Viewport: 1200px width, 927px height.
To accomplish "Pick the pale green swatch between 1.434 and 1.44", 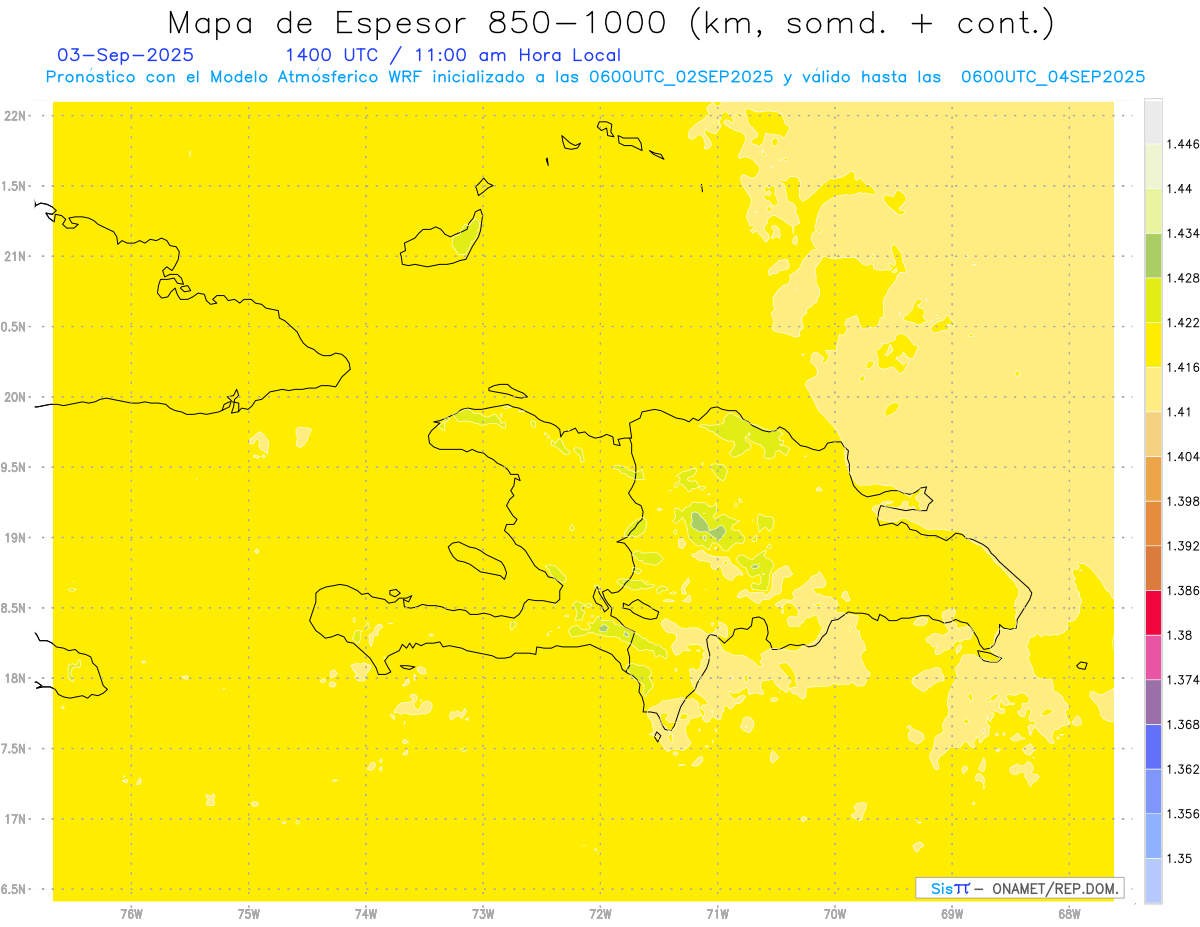I will click(1153, 211).
